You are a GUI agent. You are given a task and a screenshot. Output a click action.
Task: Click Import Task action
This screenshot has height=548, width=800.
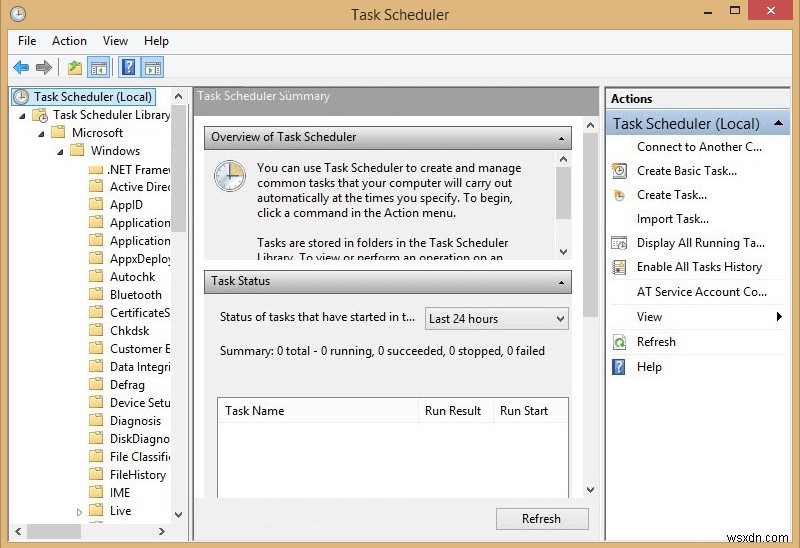(x=672, y=219)
